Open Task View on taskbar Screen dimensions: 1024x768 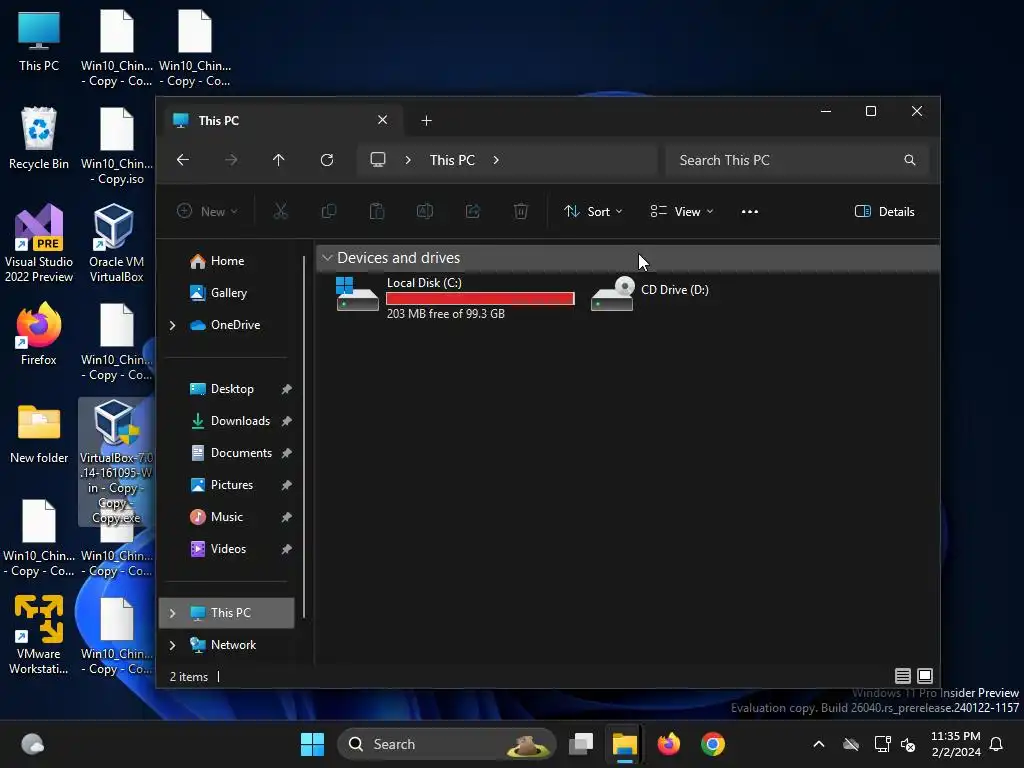click(x=581, y=744)
